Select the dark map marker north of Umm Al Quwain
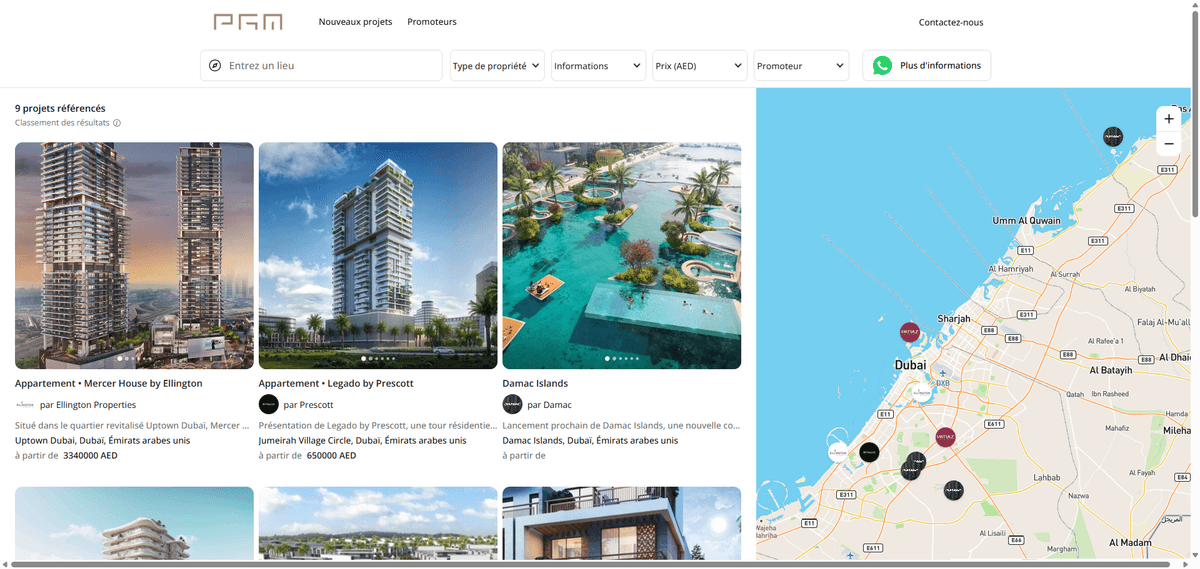The height and width of the screenshot is (569, 1200). click(x=1113, y=136)
